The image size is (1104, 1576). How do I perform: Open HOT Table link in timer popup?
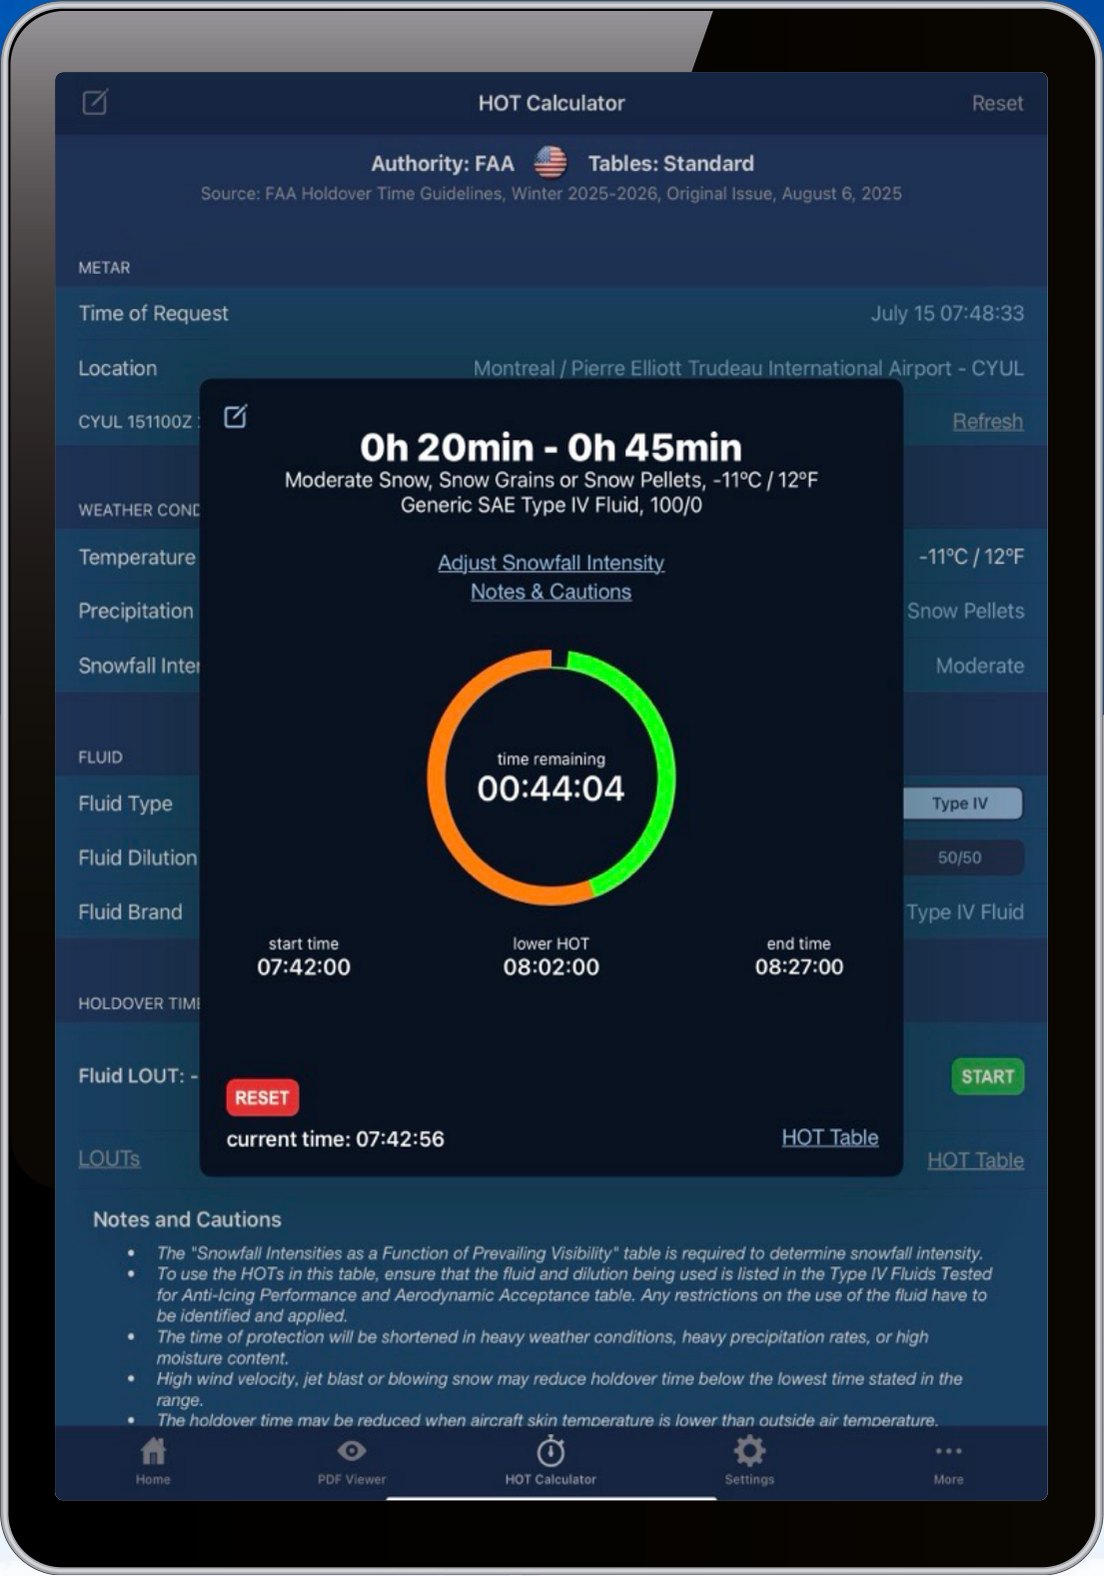(x=830, y=1137)
